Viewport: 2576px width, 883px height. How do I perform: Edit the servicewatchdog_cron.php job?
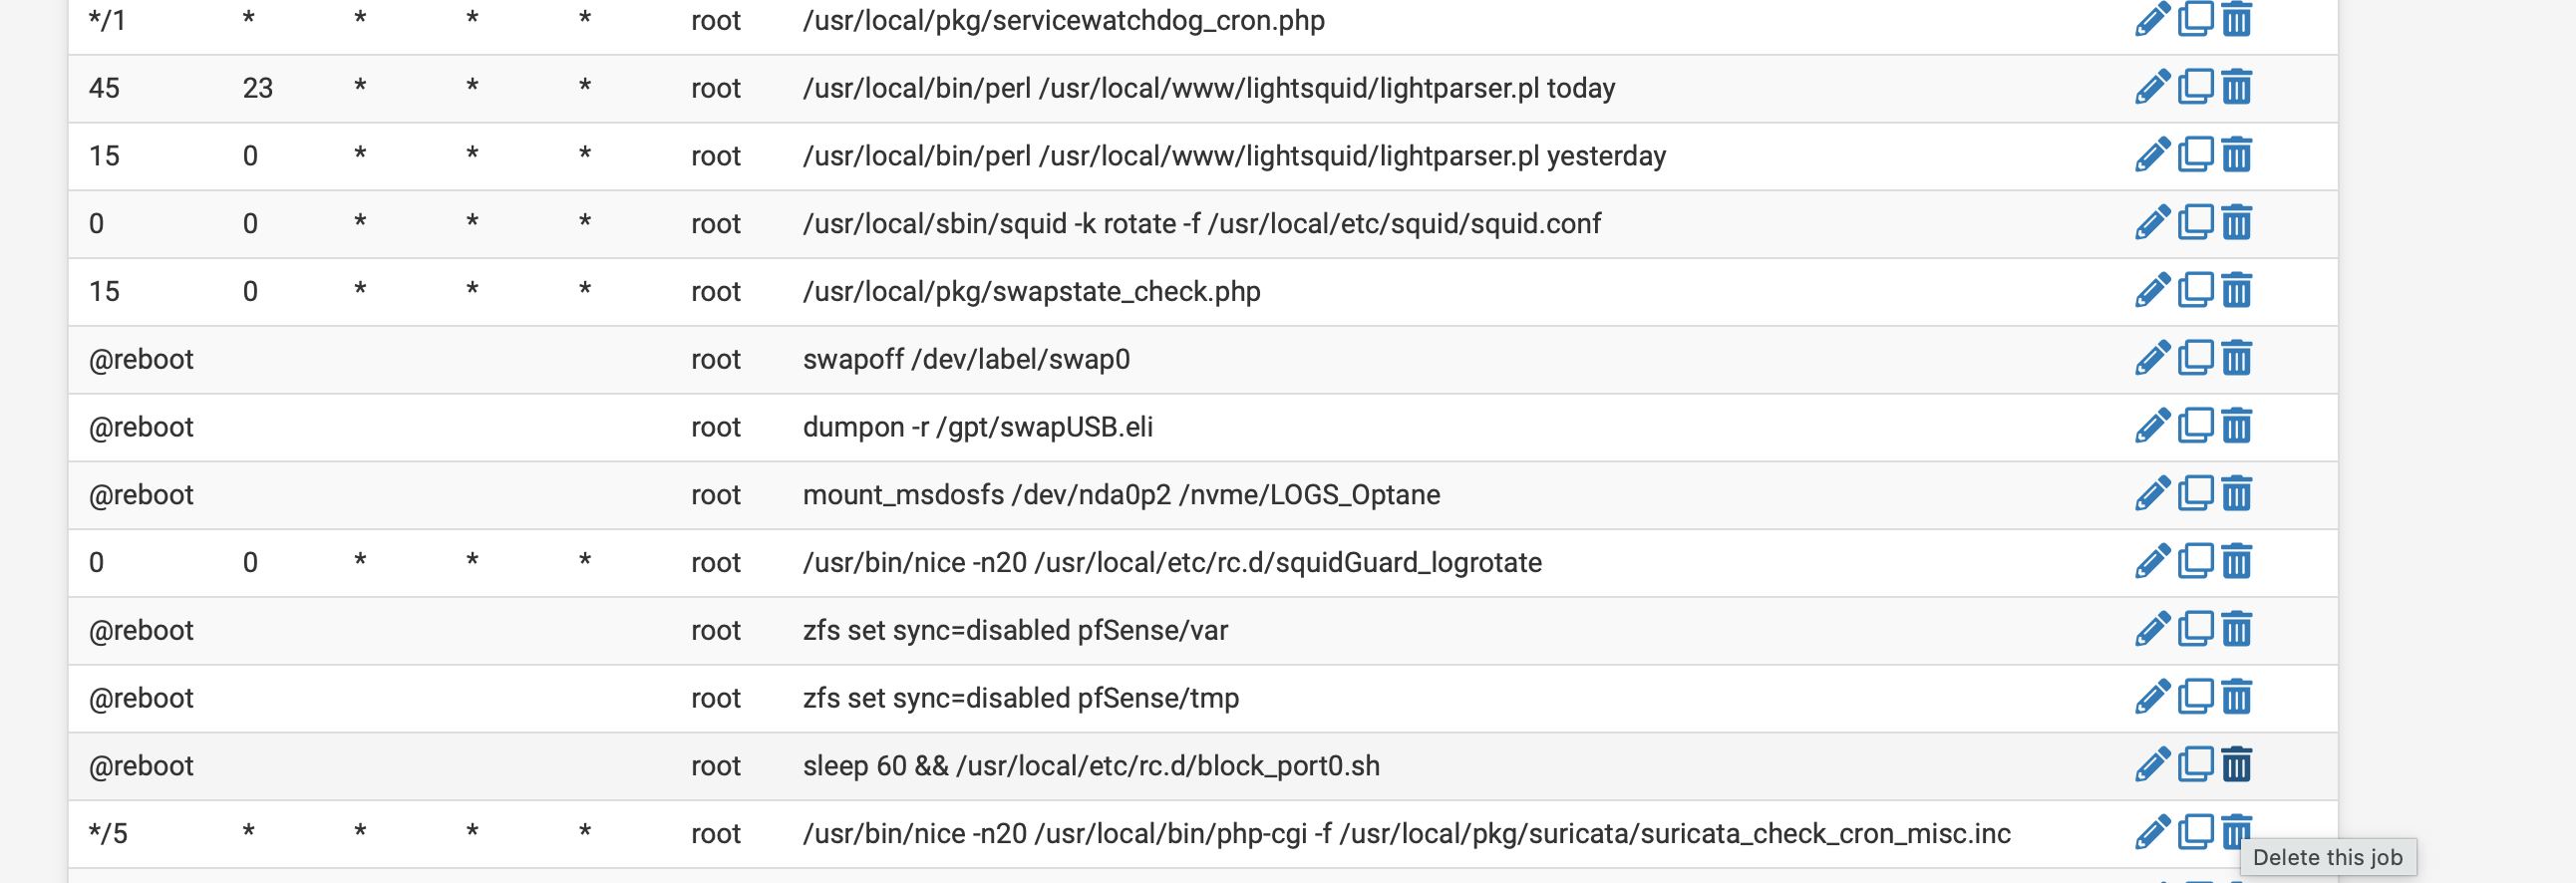[2151, 18]
